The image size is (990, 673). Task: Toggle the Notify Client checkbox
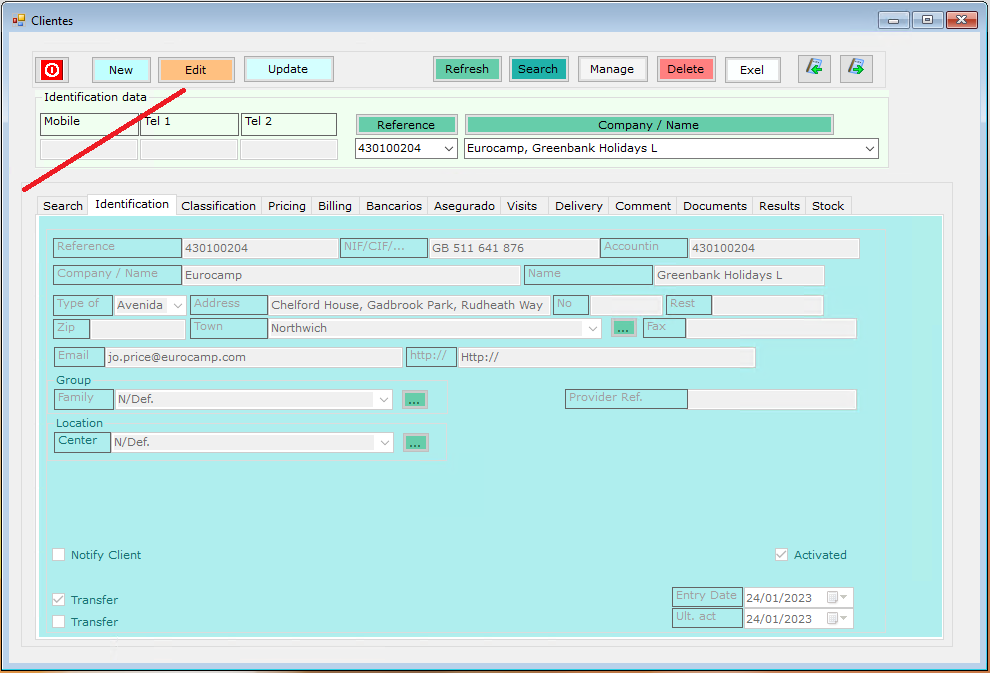59,555
